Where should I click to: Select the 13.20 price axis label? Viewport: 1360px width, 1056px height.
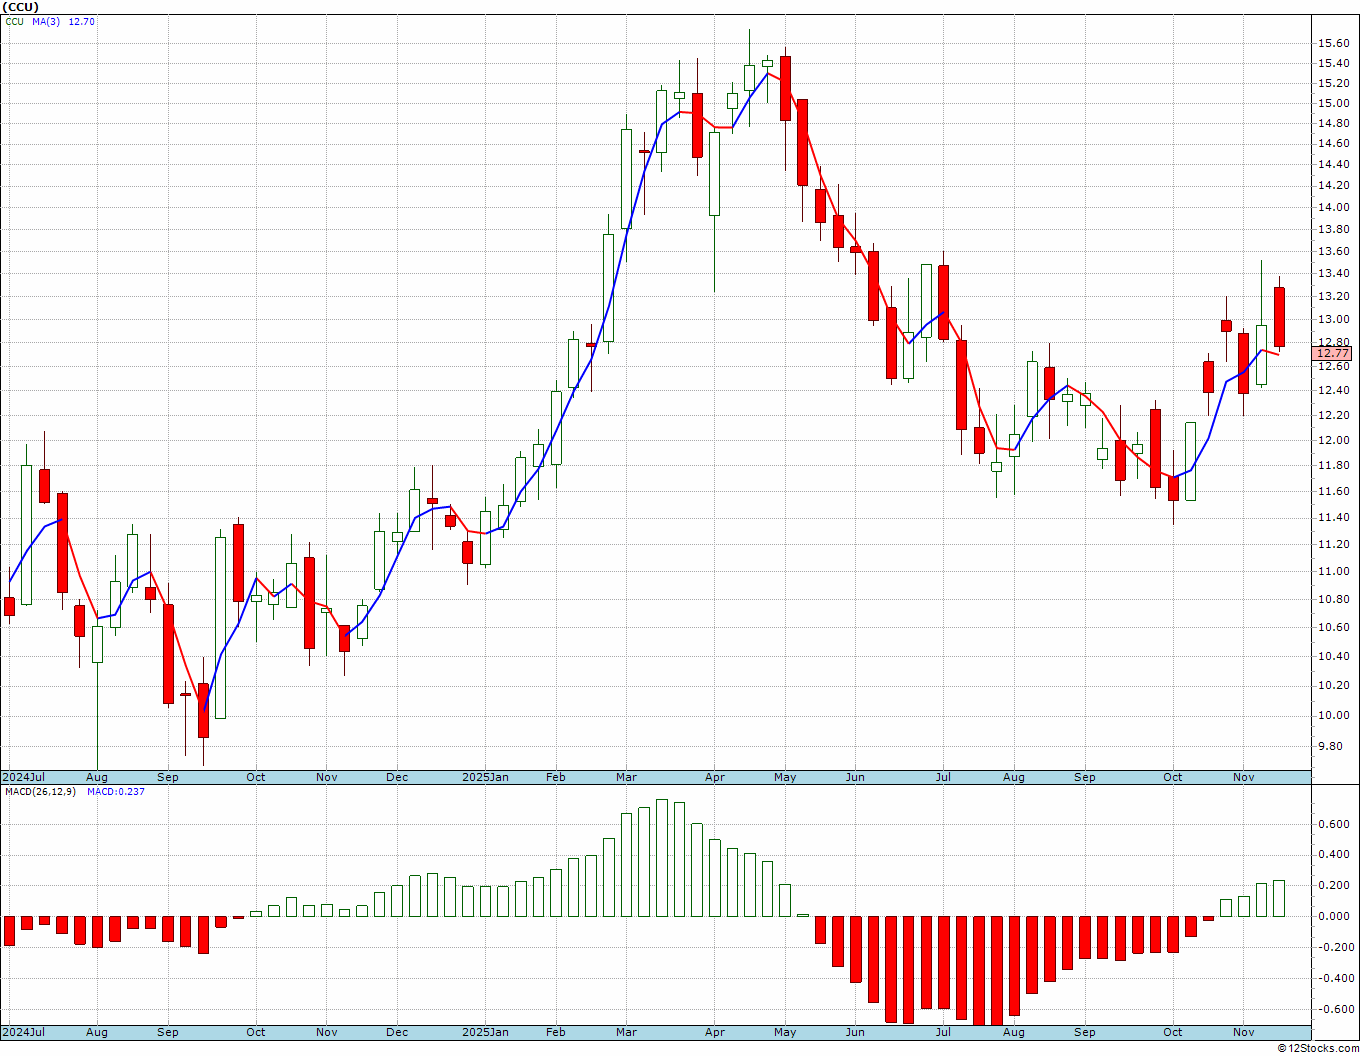(1333, 297)
